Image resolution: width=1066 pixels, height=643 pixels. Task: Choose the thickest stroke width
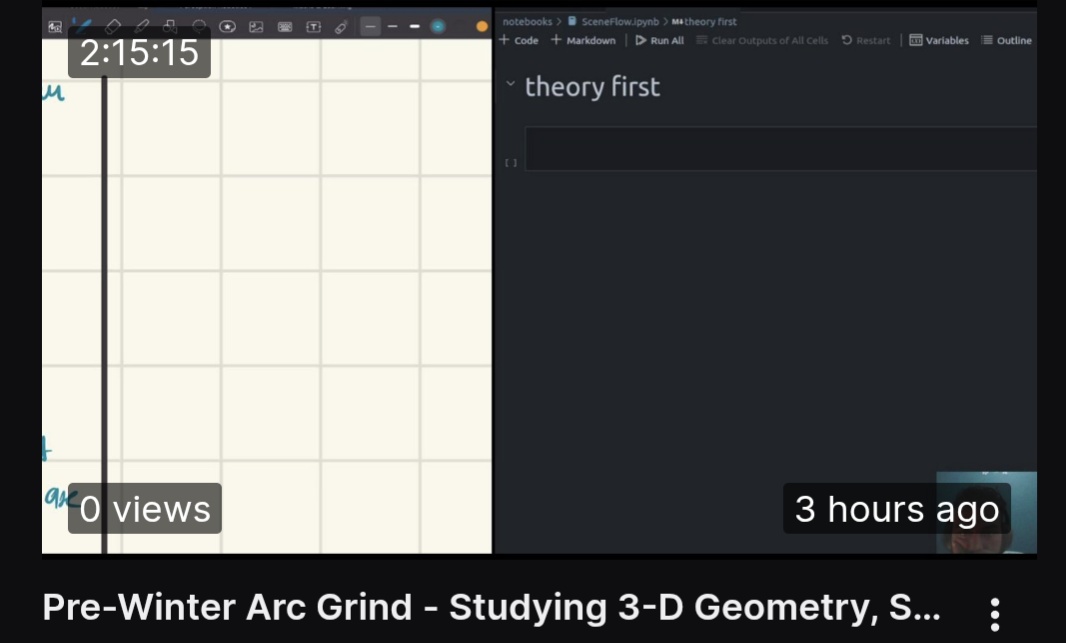tap(415, 27)
